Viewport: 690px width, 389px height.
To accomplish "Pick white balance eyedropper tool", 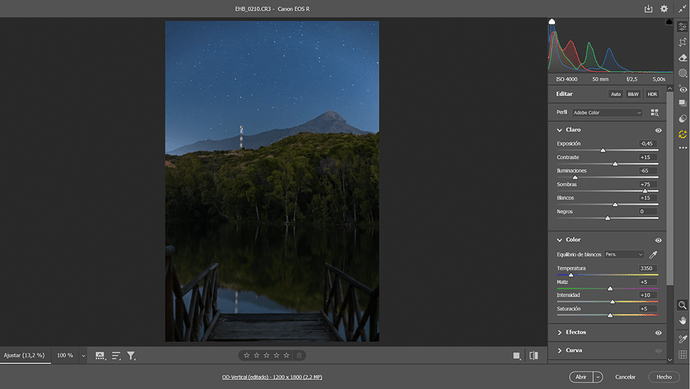I will 653,254.
